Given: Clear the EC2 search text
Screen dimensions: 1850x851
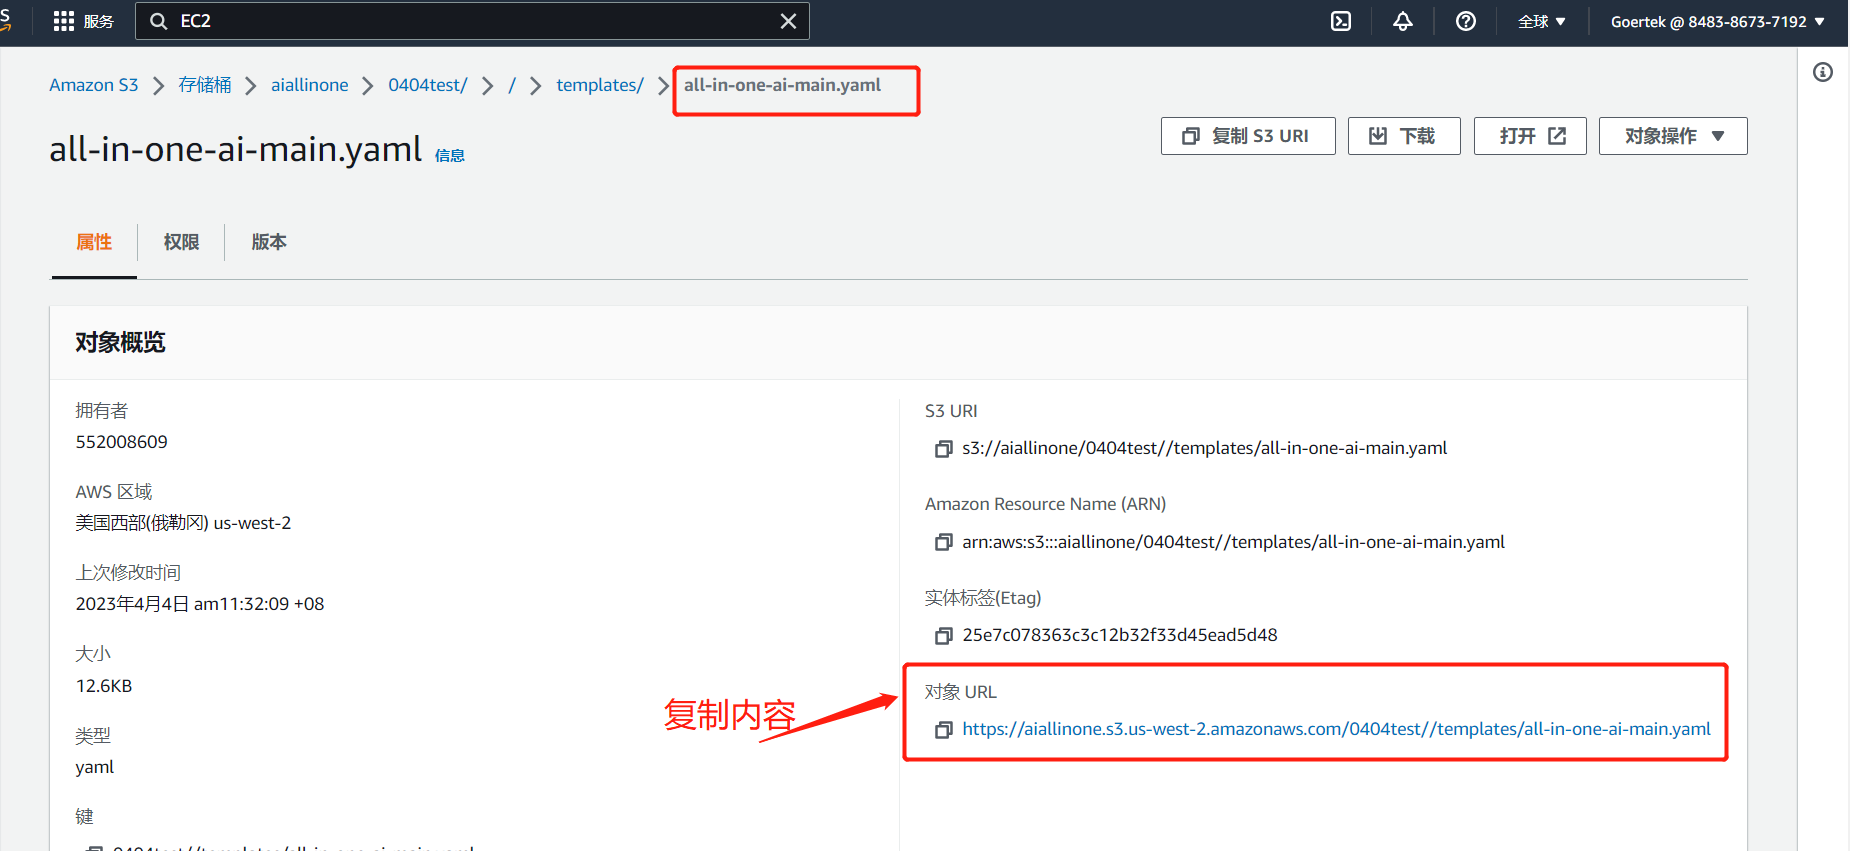Looking at the screenshot, I should tap(788, 21).
